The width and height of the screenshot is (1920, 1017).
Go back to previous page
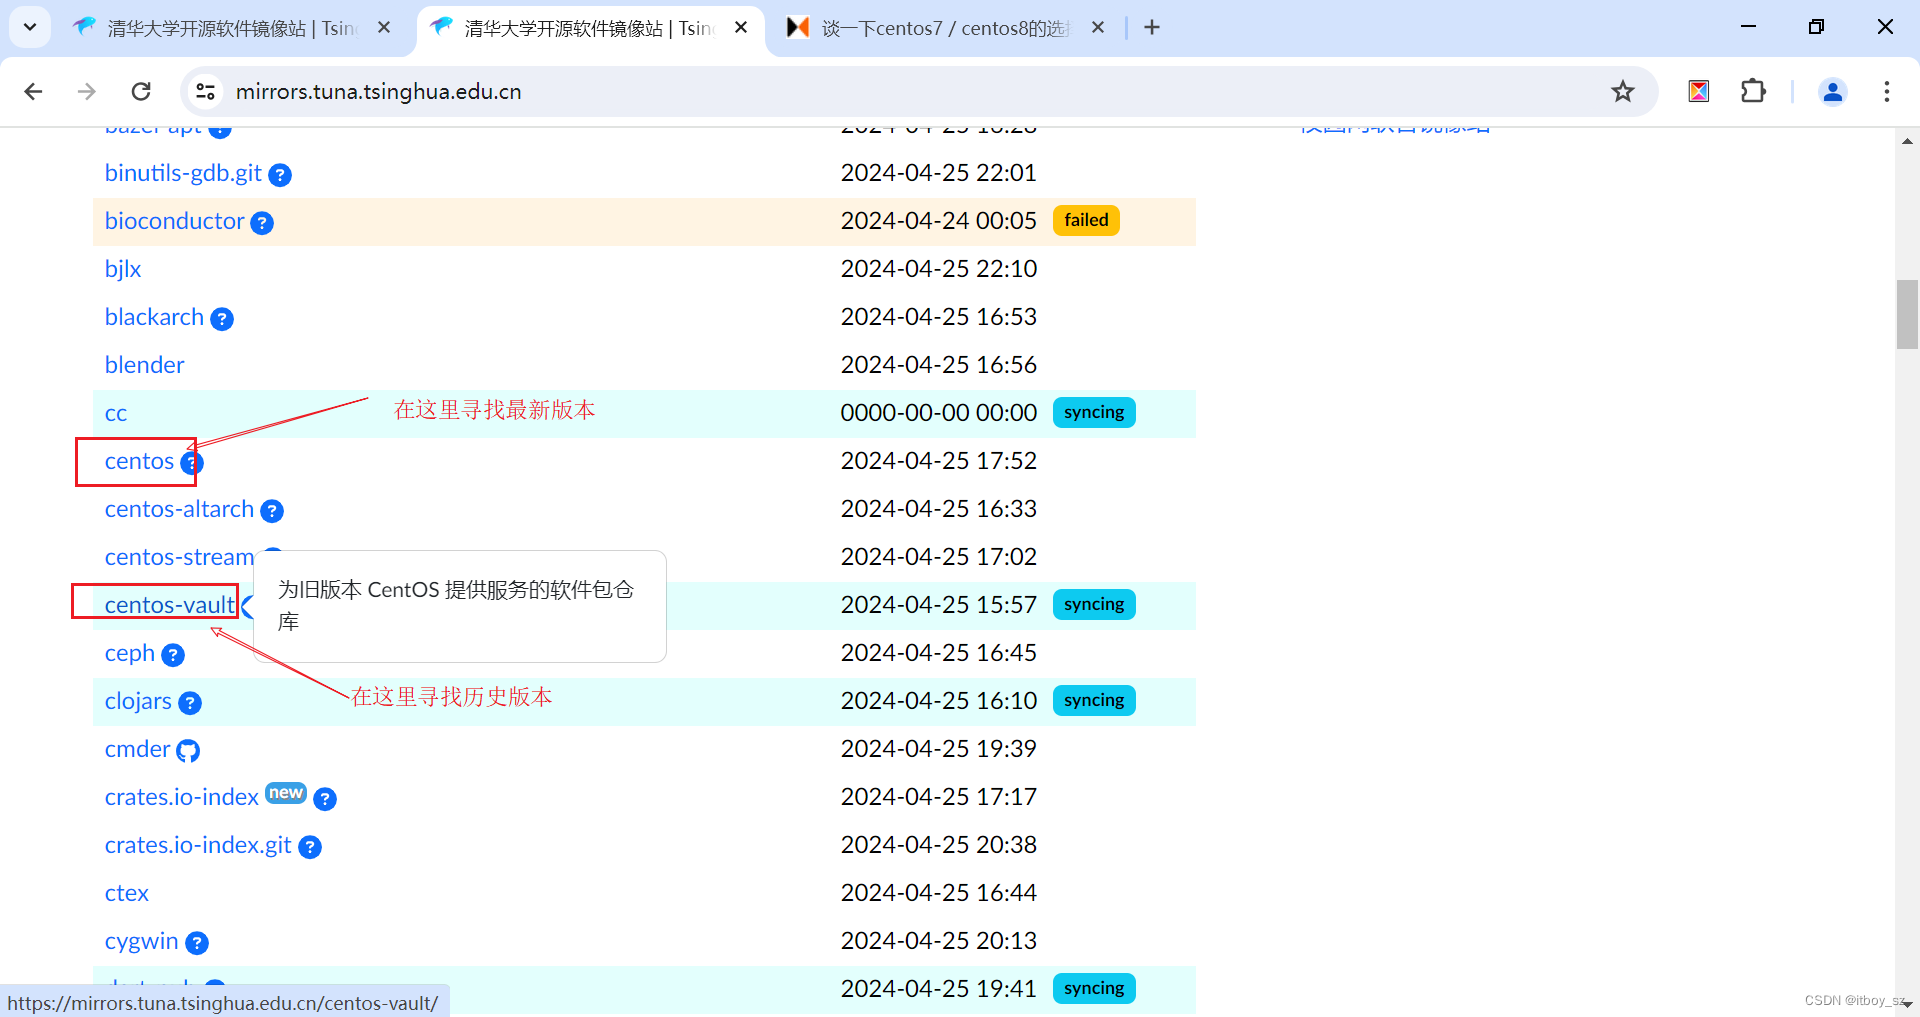(33, 92)
